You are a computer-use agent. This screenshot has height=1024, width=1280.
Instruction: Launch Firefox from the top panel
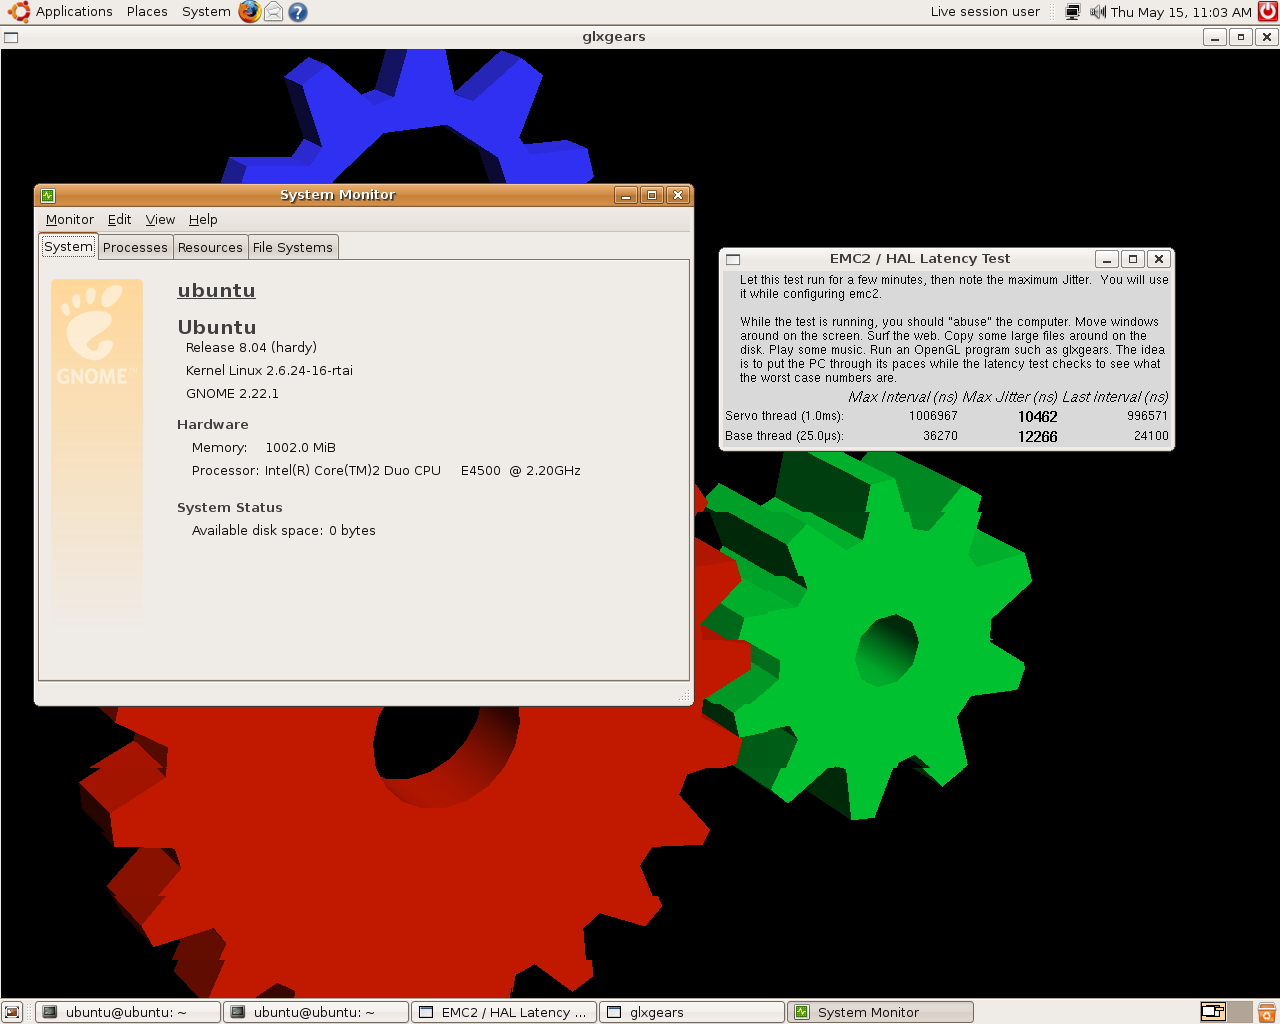249,12
